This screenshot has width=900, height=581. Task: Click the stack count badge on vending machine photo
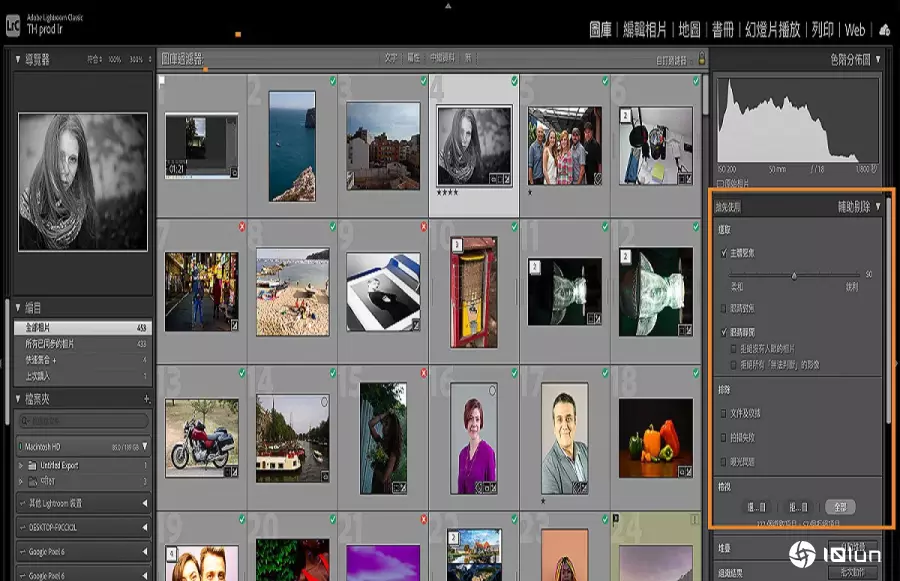click(456, 243)
